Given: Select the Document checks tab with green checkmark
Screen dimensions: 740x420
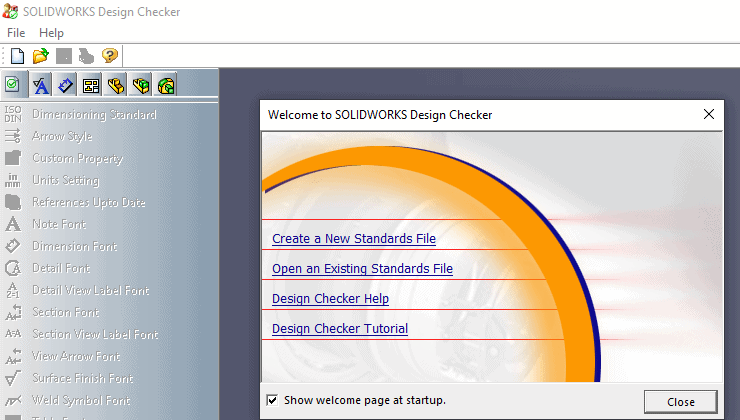Looking at the screenshot, I should pos(13,85).
